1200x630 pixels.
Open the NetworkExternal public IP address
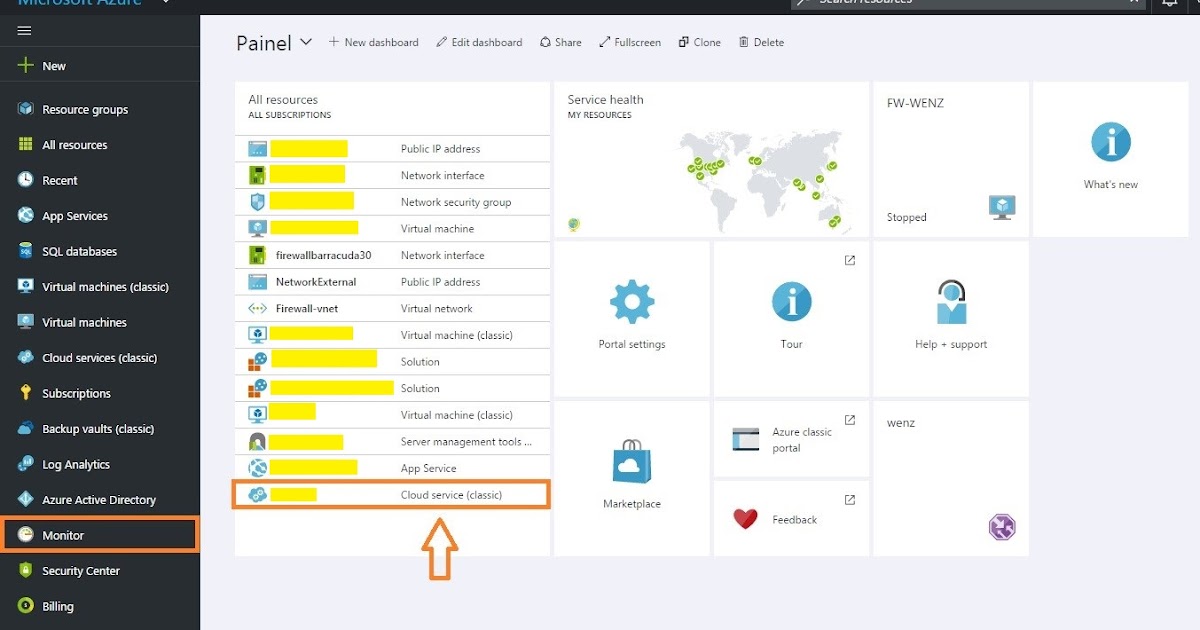(317, 281)
